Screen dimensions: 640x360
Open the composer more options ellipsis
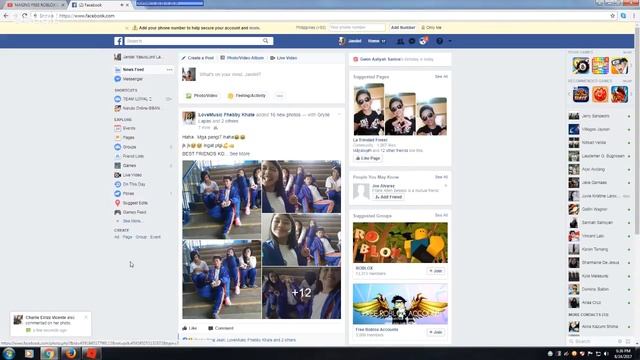pyautogui.click(x=280, y=96)
